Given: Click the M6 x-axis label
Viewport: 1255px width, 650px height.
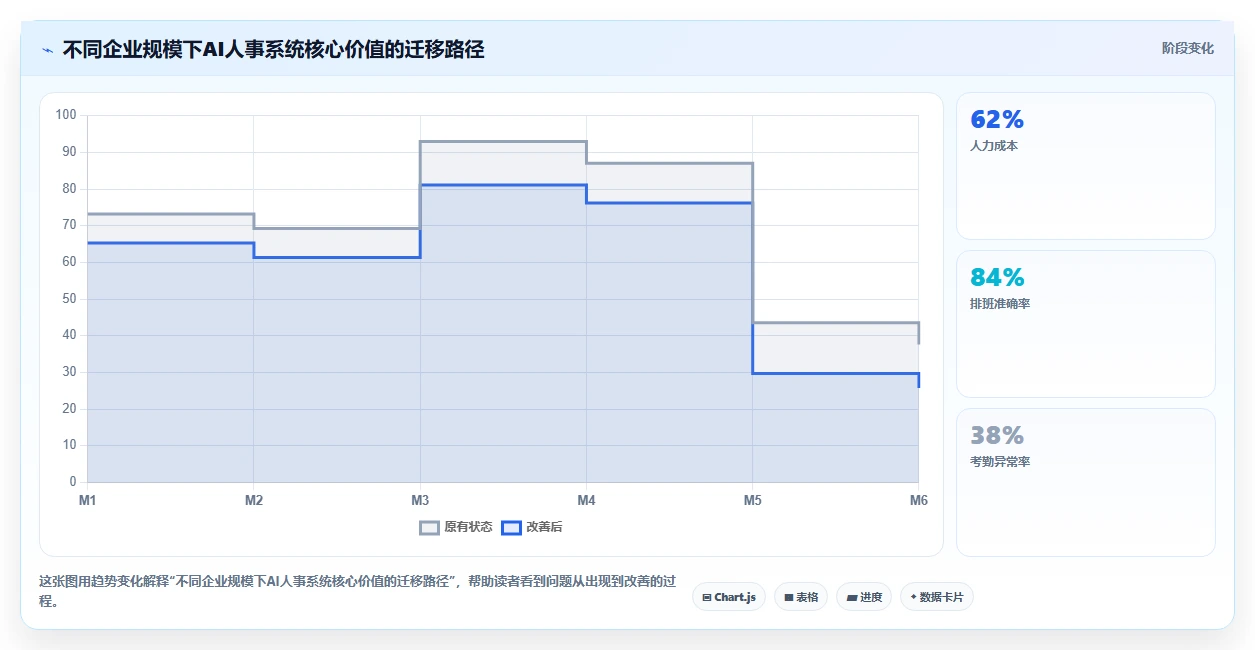Looking at the screenshot, I should coord(918,500).
